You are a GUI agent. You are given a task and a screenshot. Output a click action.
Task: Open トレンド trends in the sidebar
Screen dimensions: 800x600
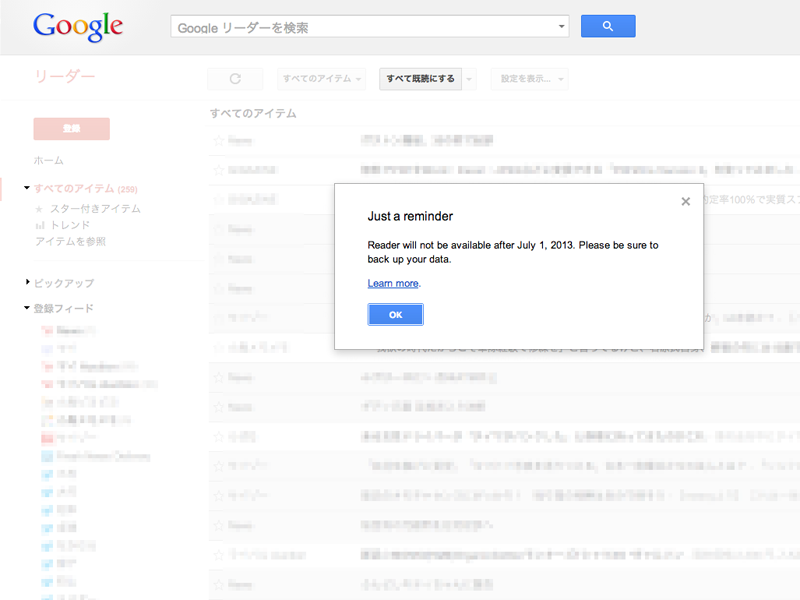pos(69,225)
